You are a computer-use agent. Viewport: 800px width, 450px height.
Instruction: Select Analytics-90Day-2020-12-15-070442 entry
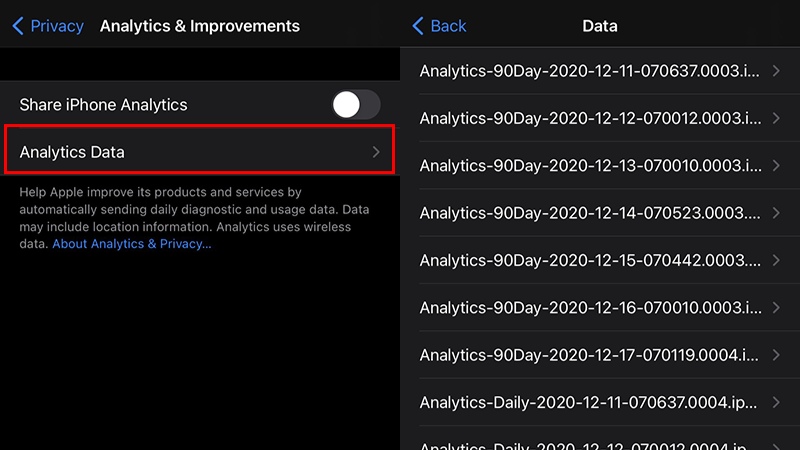pyautogui.click(x=590, y=260)
